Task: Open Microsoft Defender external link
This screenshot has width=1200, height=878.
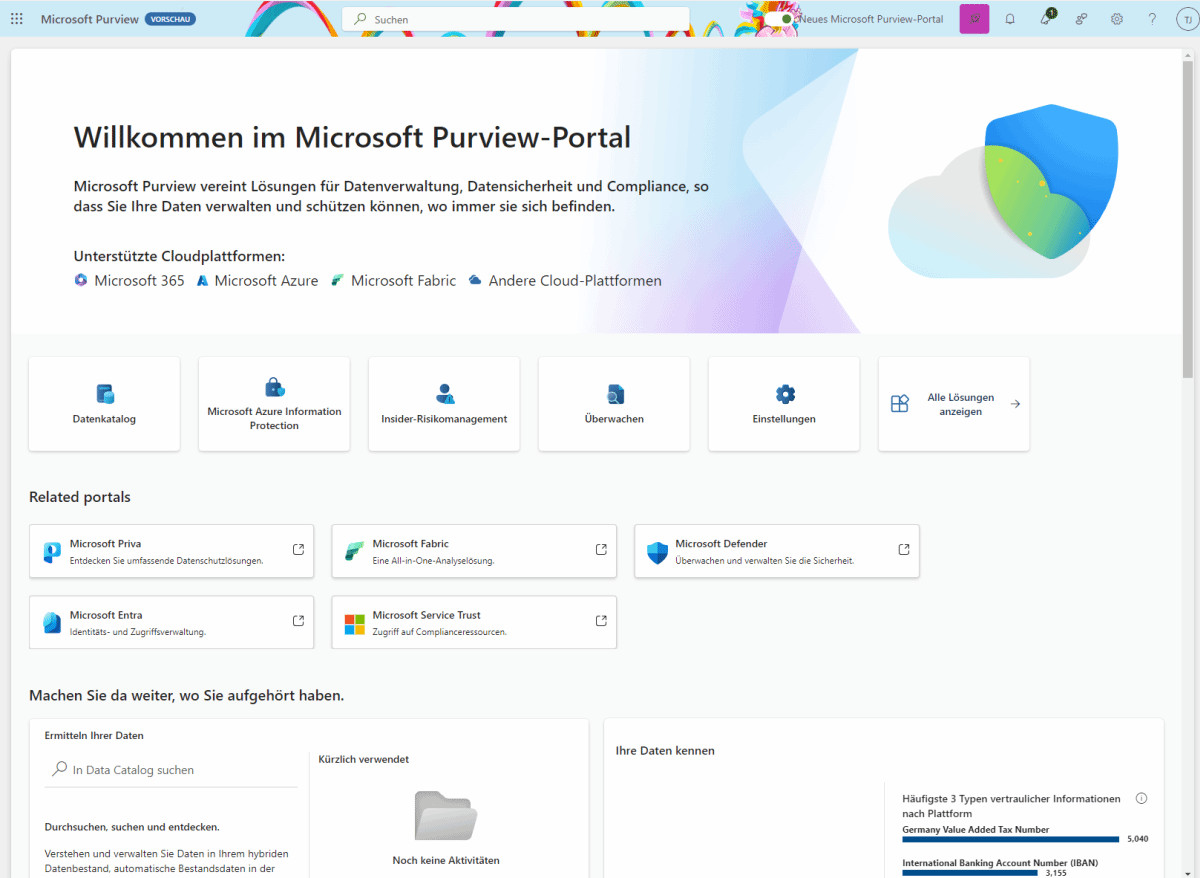Action: [x=776, y=551]
